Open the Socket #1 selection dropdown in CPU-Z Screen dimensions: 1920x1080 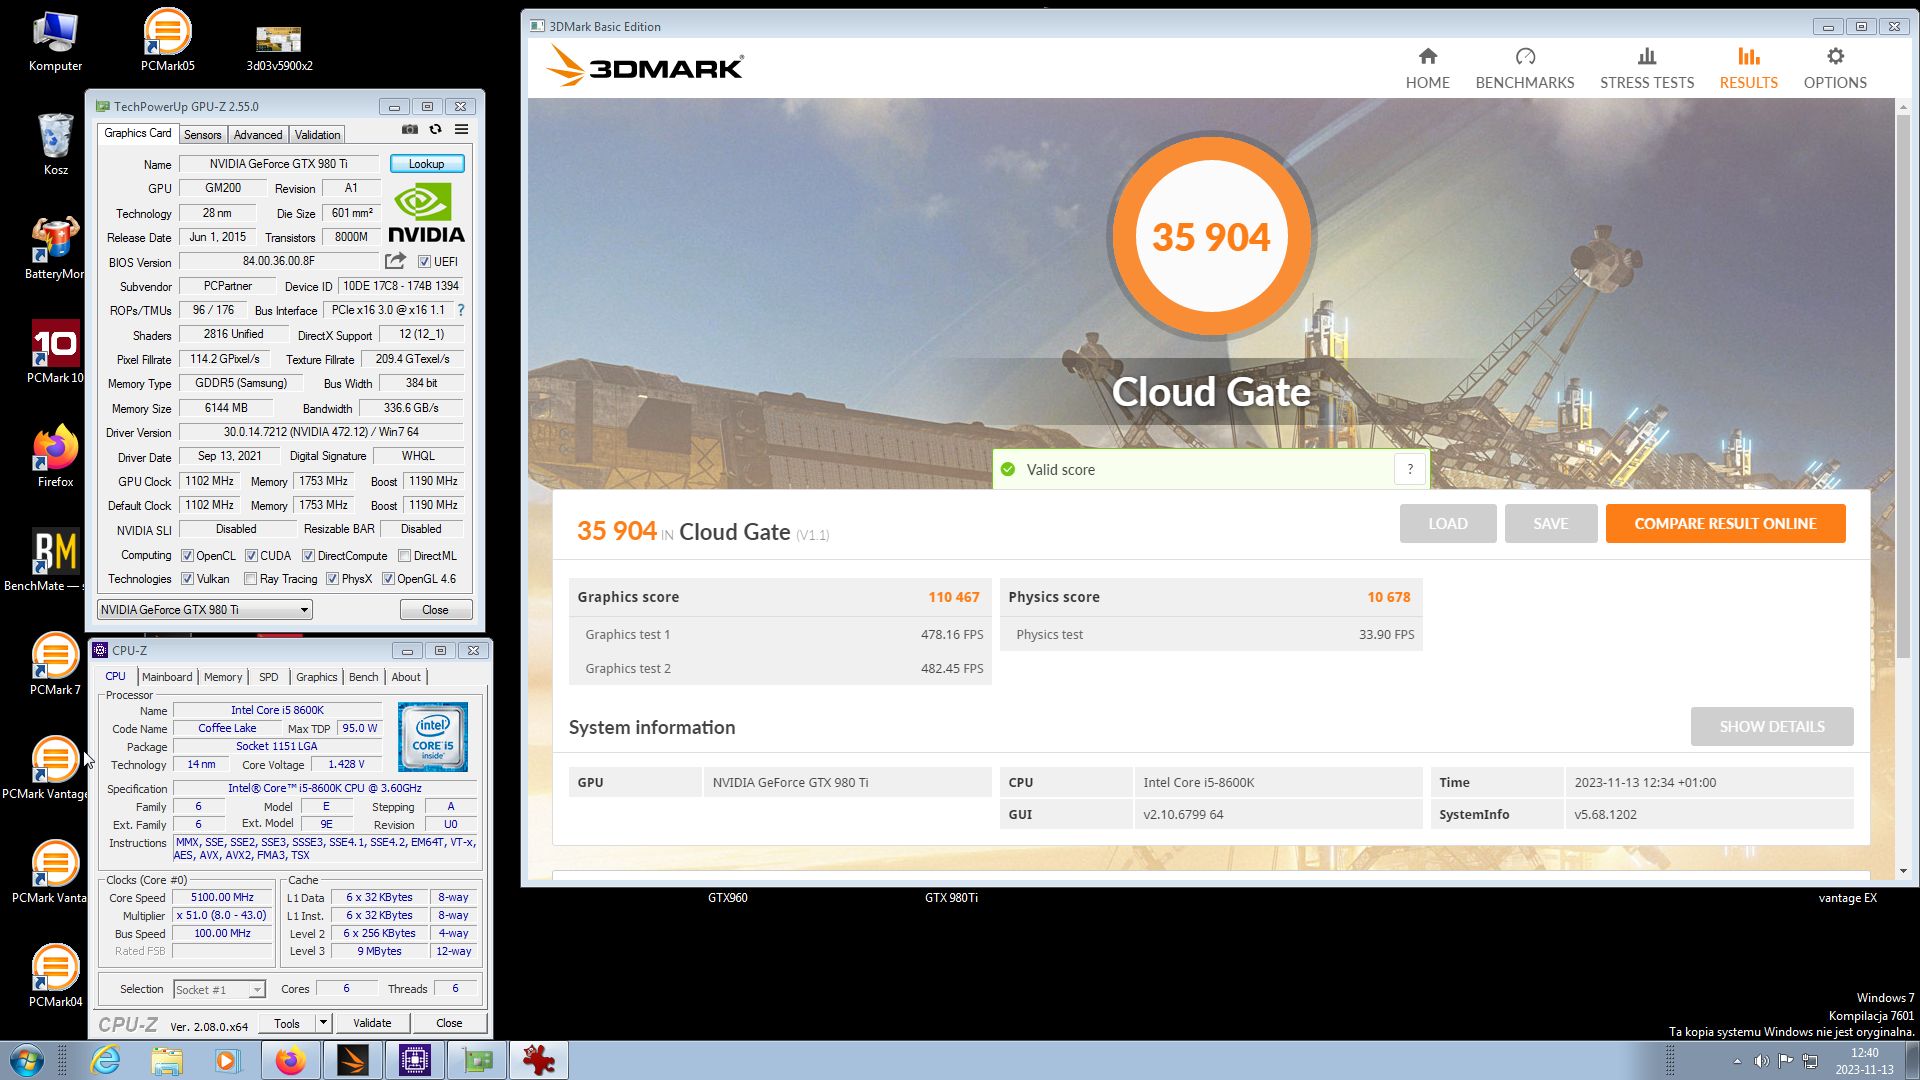pyautogui.click(x=219, y=990)
